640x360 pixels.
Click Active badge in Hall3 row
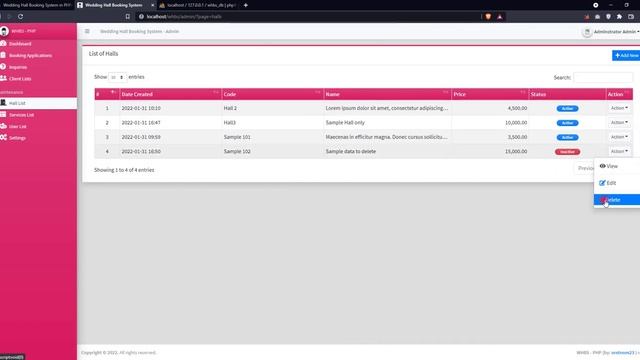(x=567, y=123)
